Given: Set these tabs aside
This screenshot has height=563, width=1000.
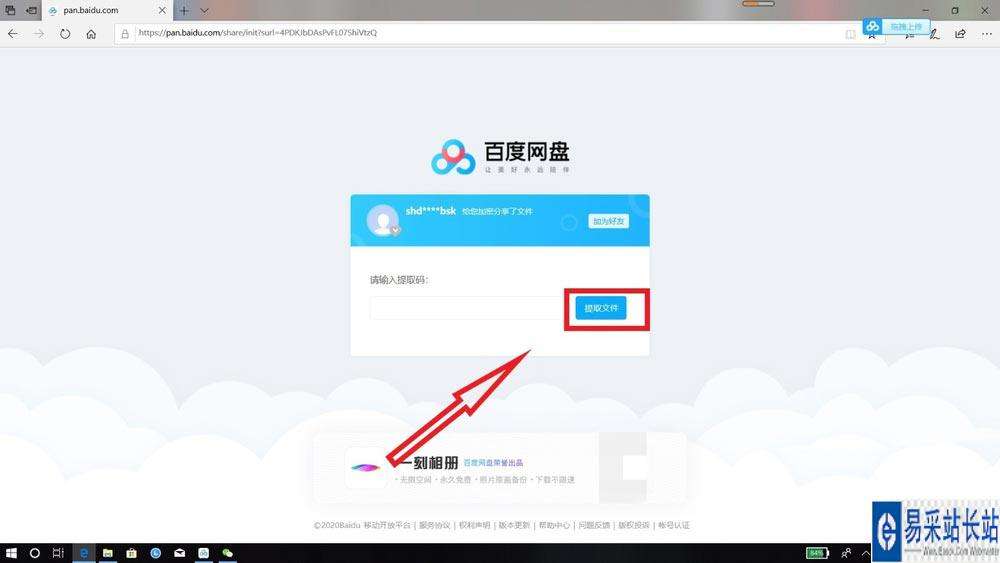Looking at the screenshot, I should click(31, 11).
